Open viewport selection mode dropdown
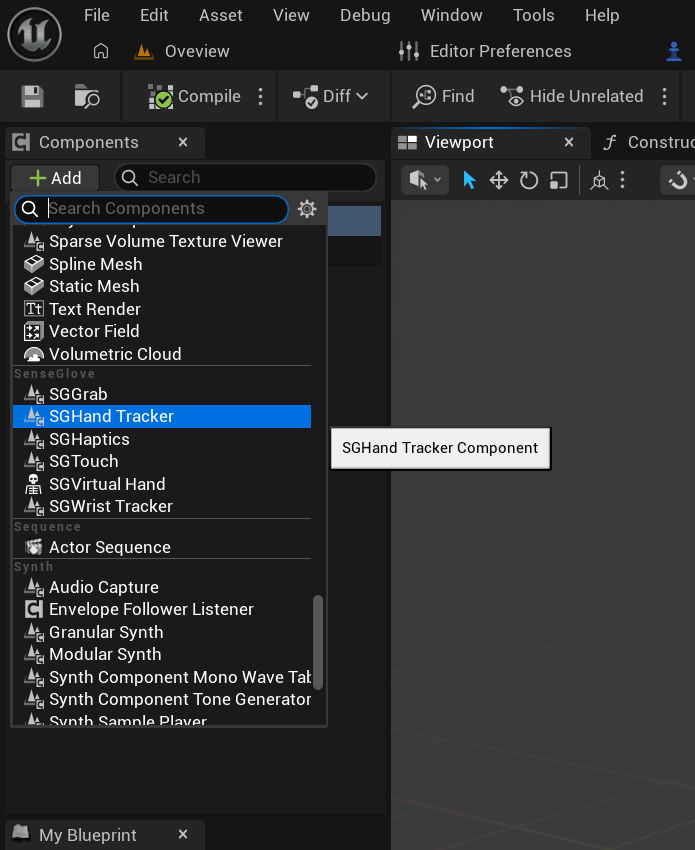Screen dimensions: 695x850 pyautogui.click(x=425, y=180)
